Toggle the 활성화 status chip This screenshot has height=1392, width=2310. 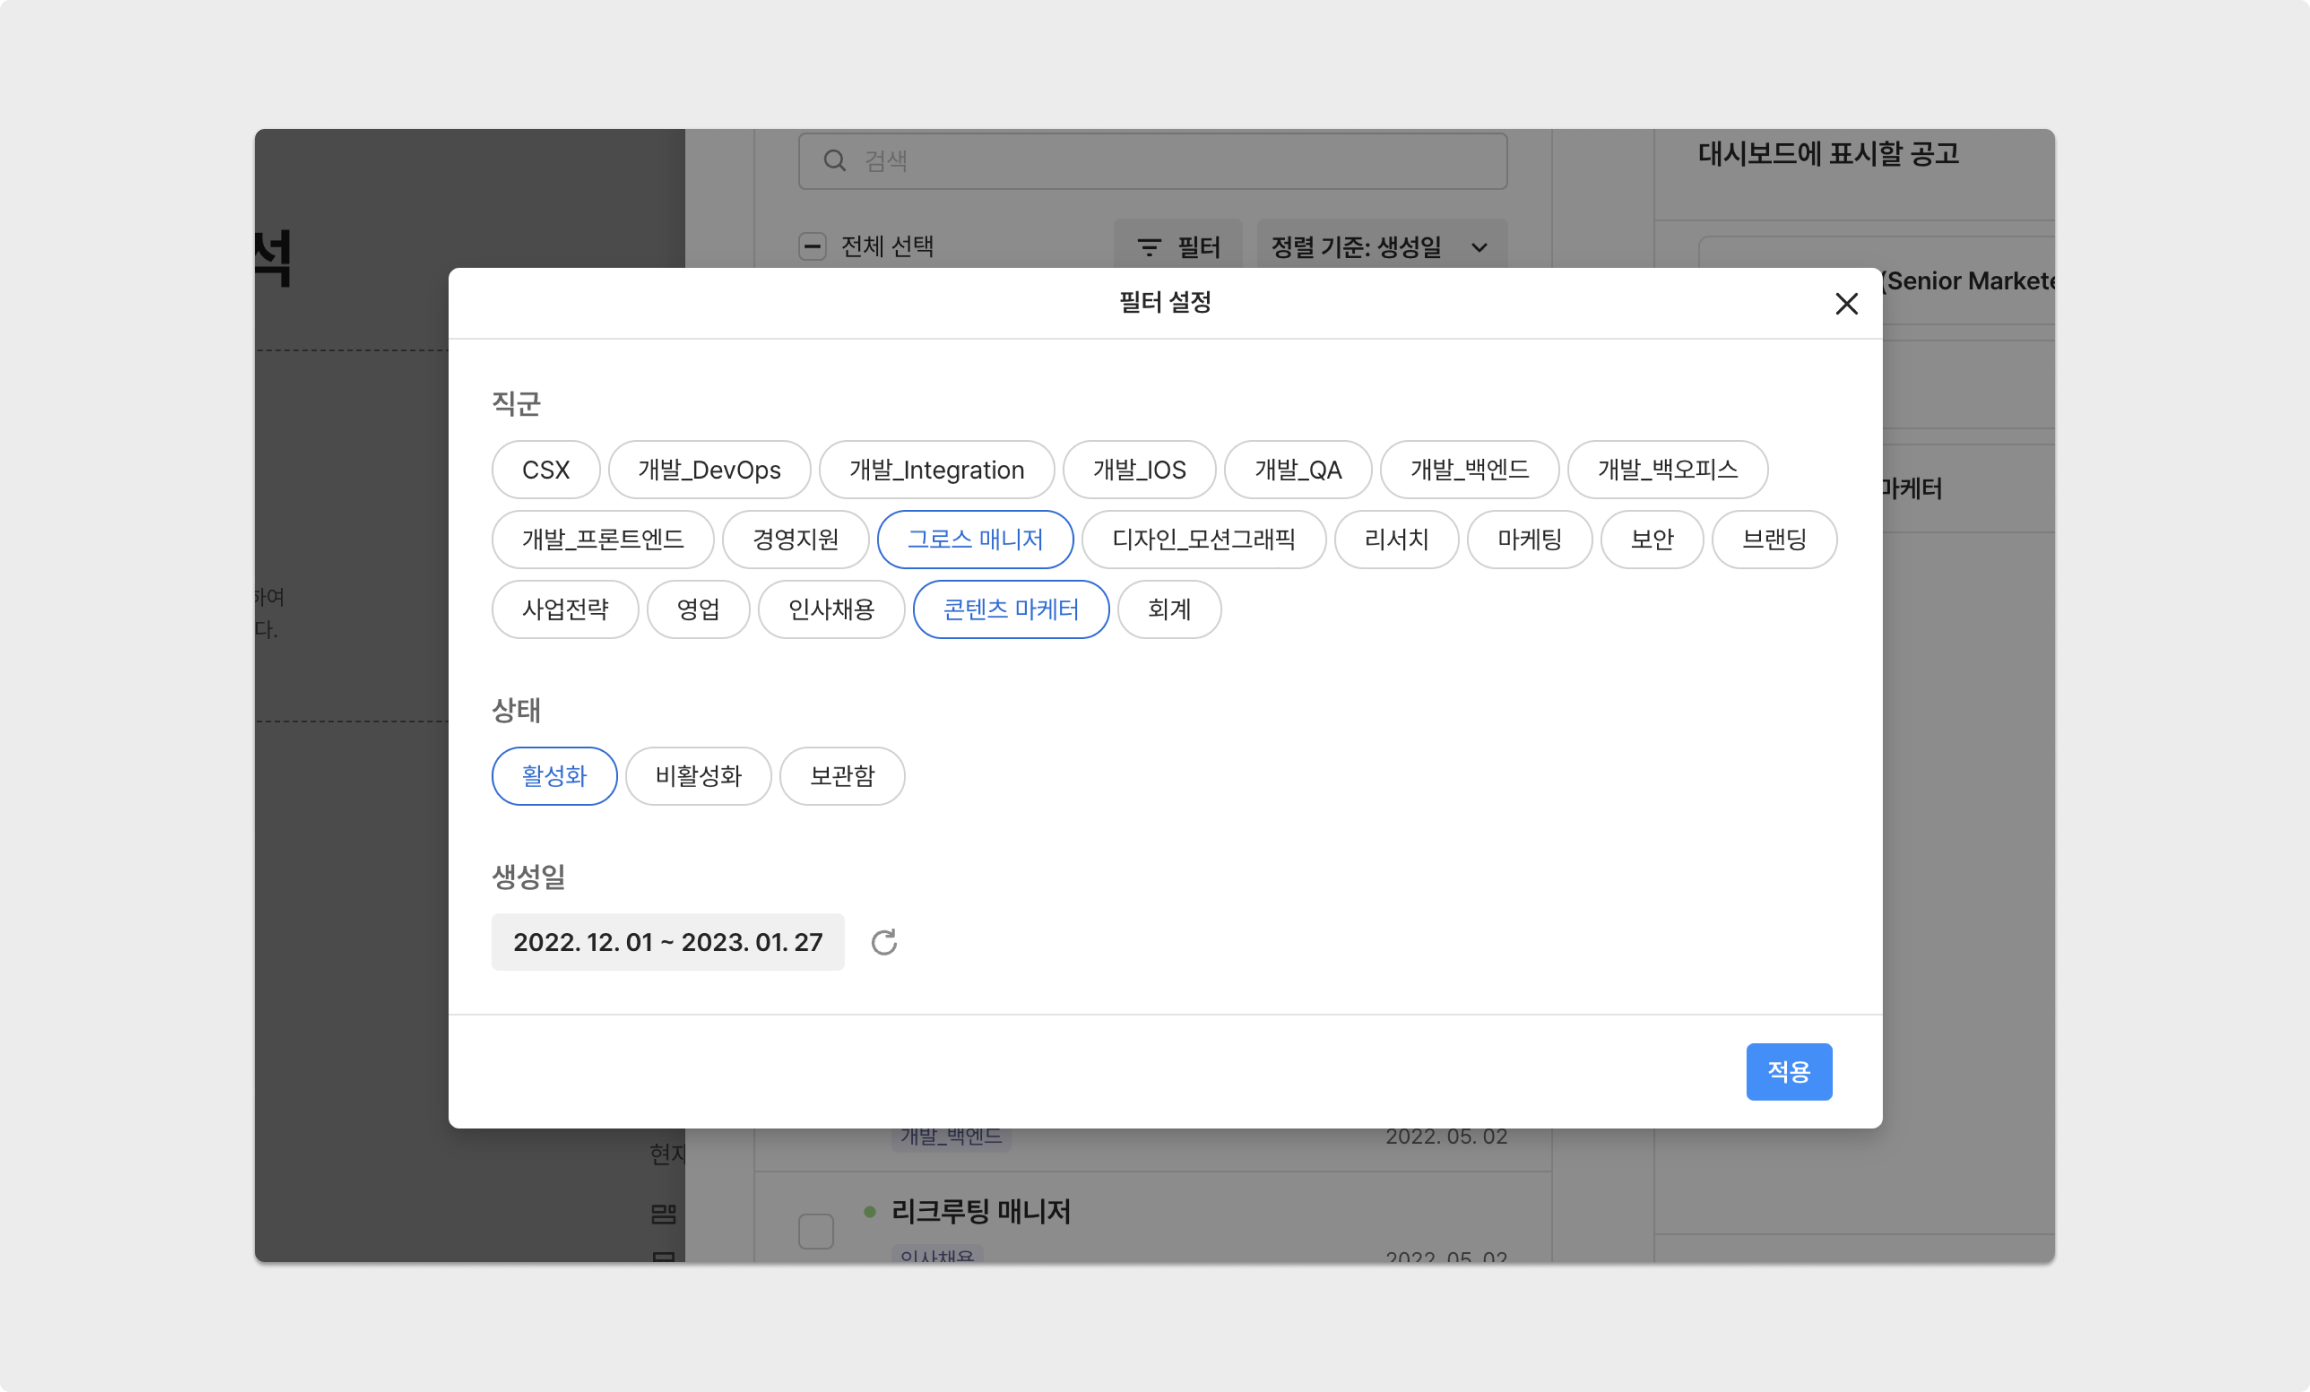tap(554, 776)
